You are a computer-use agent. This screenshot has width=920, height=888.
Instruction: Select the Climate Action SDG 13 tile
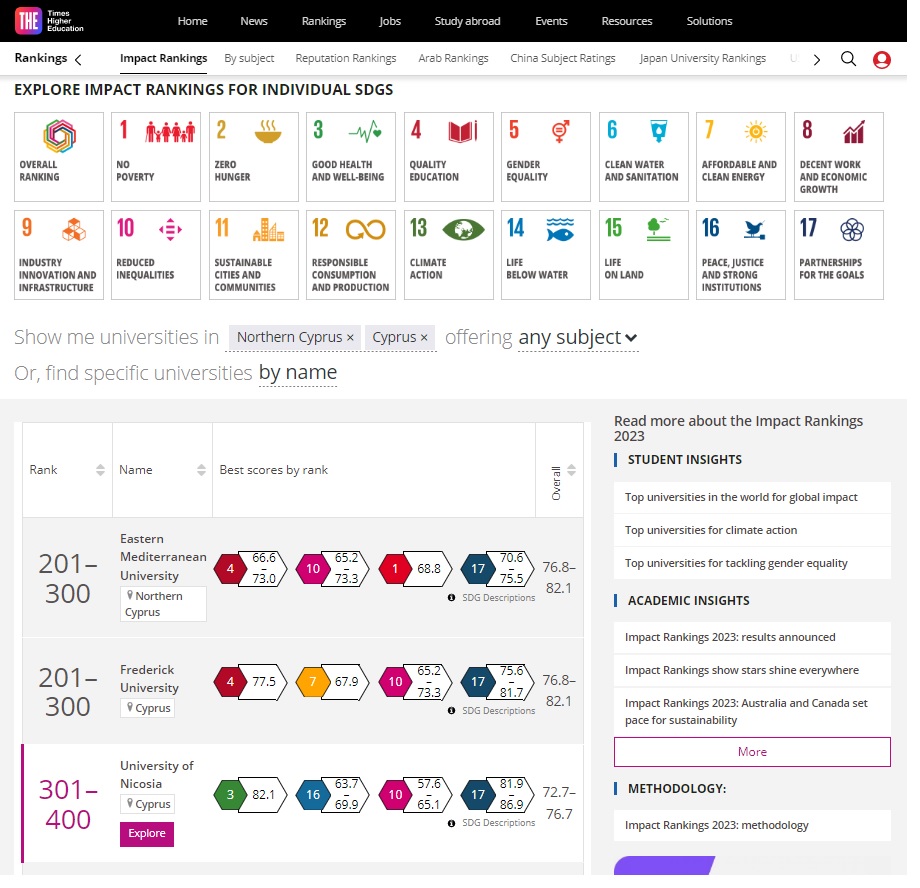tap(450, 255)
